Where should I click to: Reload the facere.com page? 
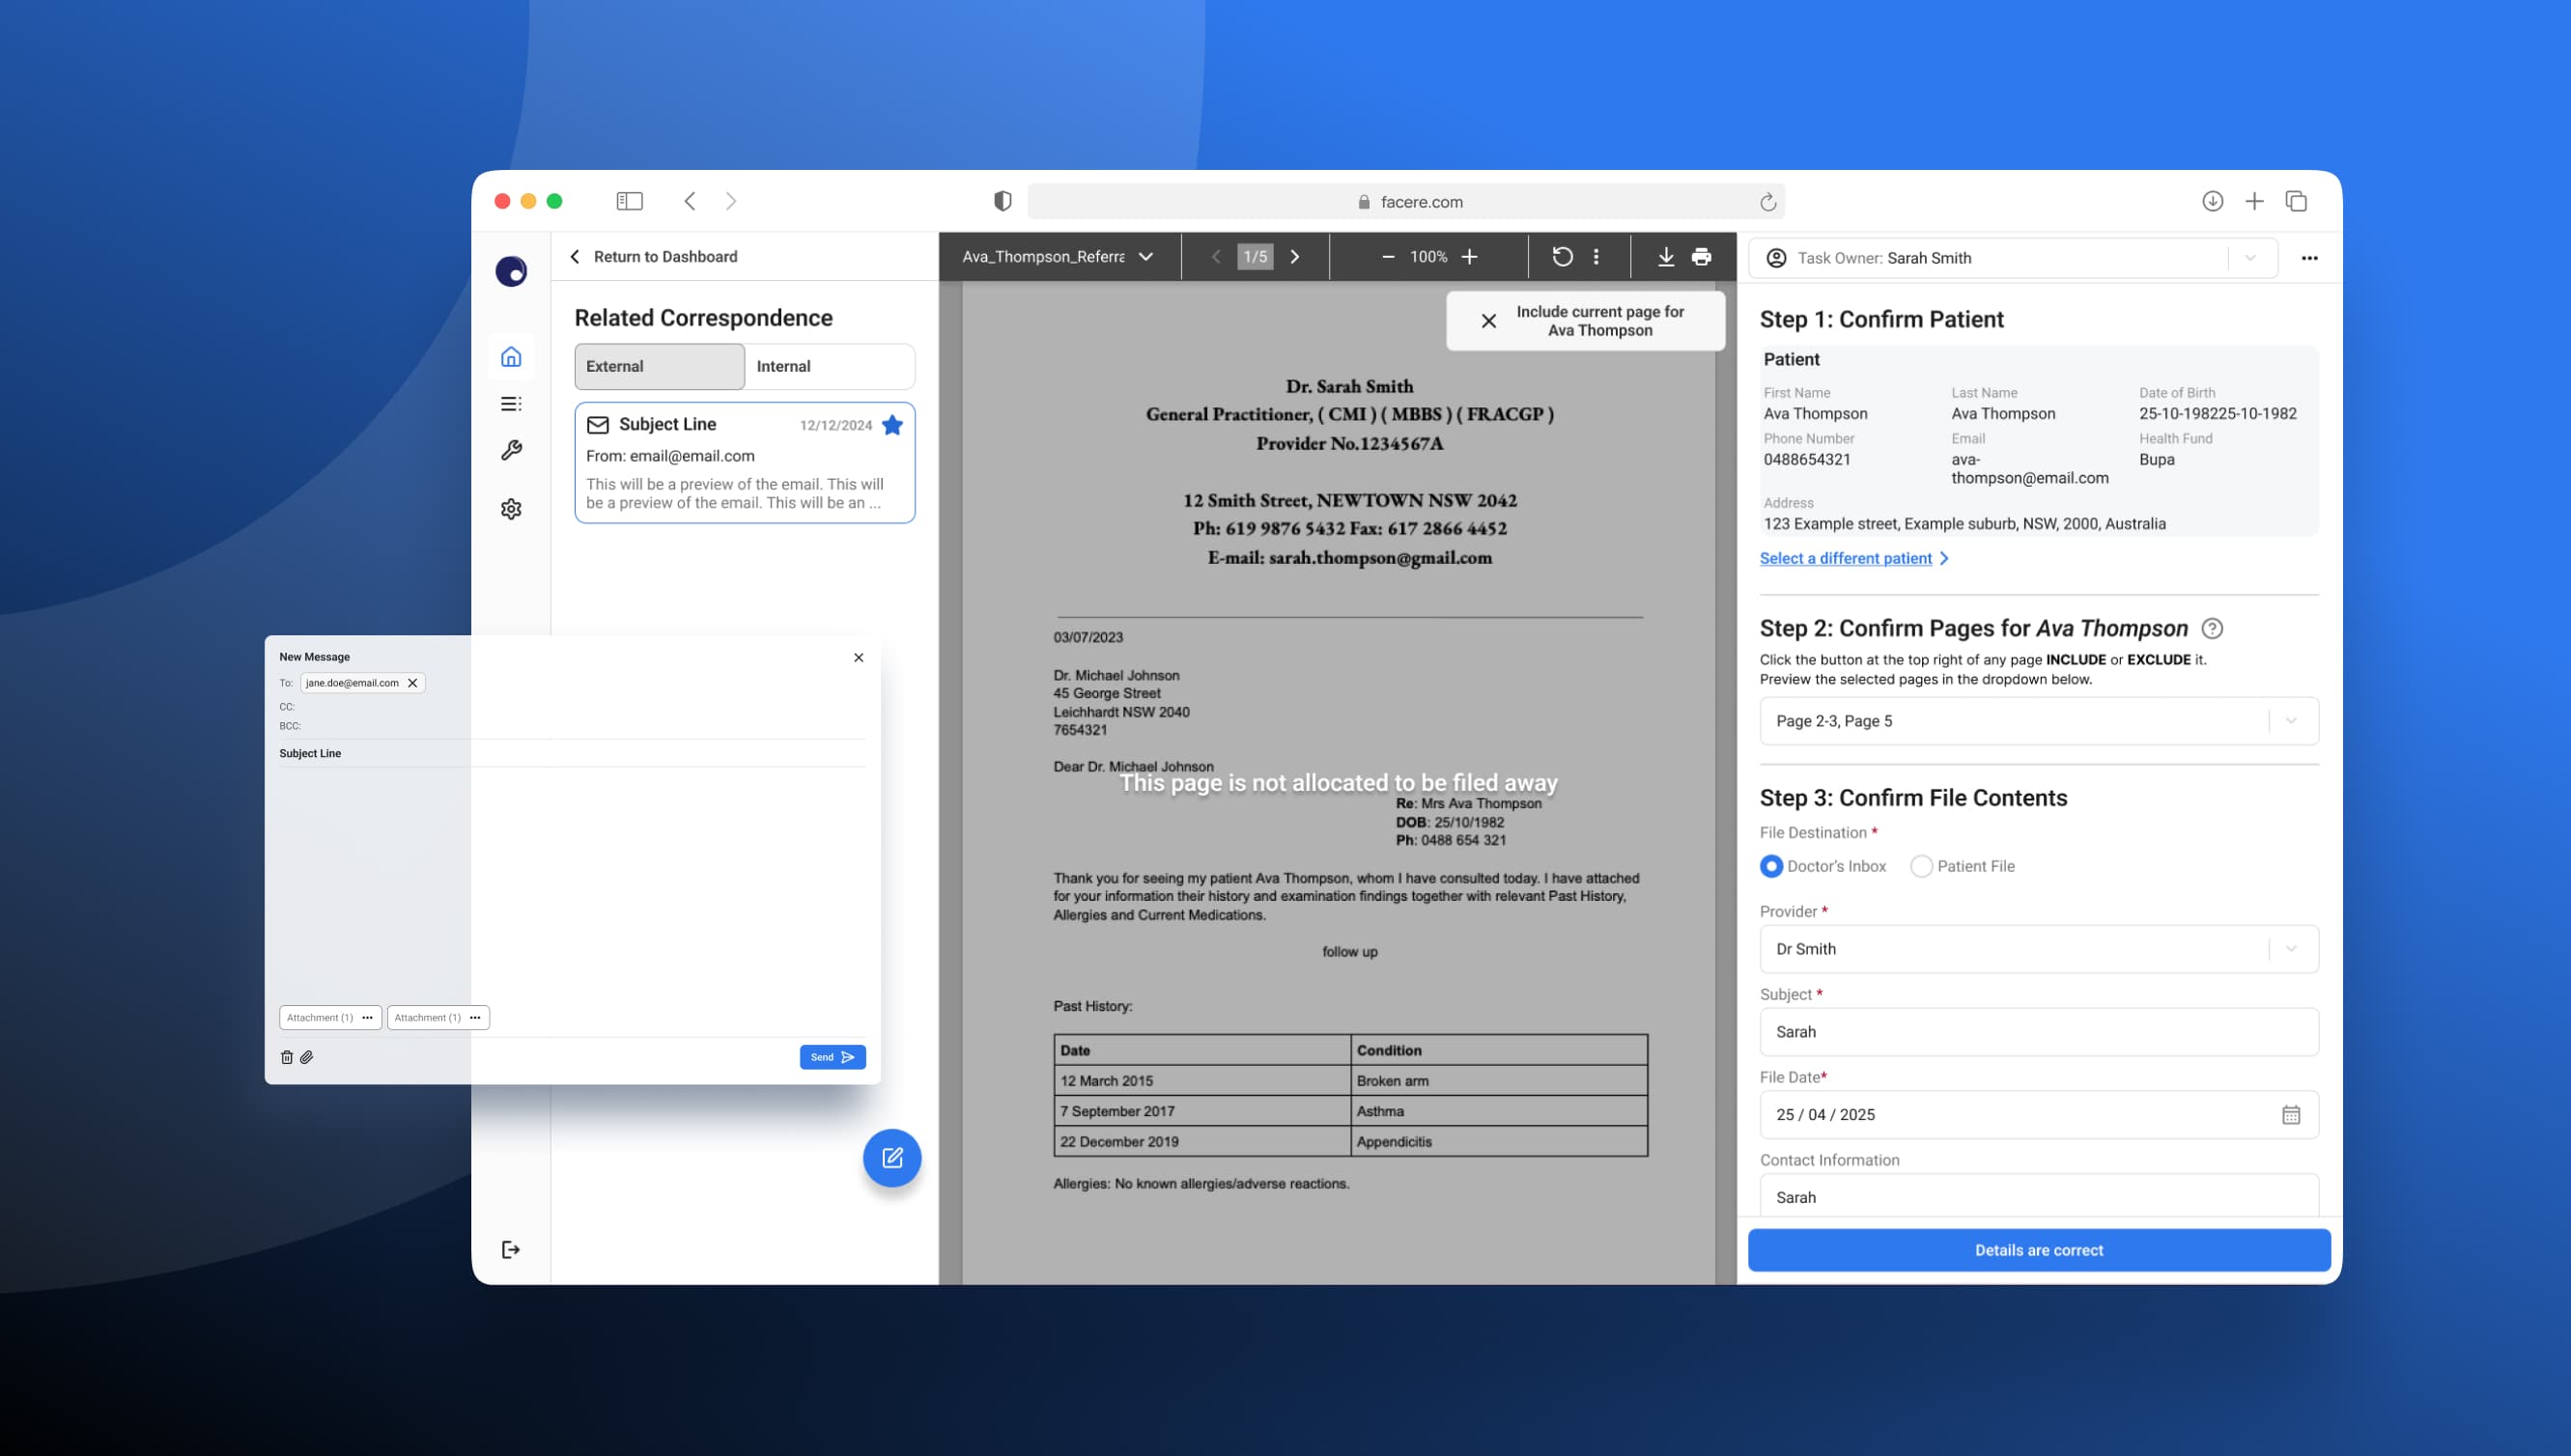coord(1768,202)
